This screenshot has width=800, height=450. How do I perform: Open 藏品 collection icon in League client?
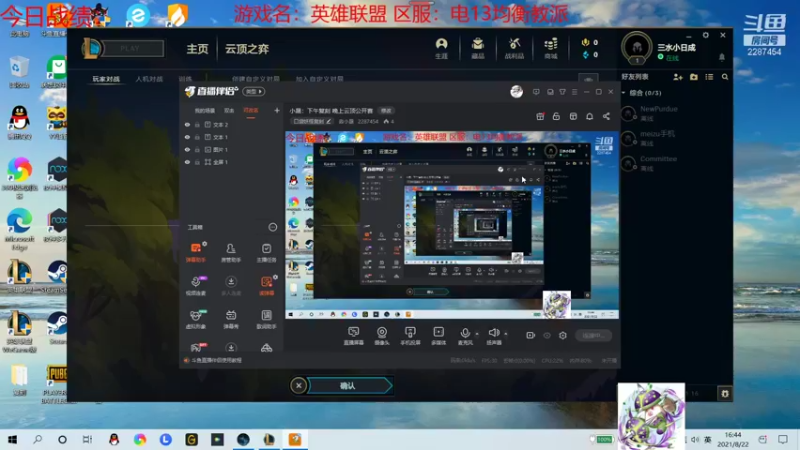[478, 48]
